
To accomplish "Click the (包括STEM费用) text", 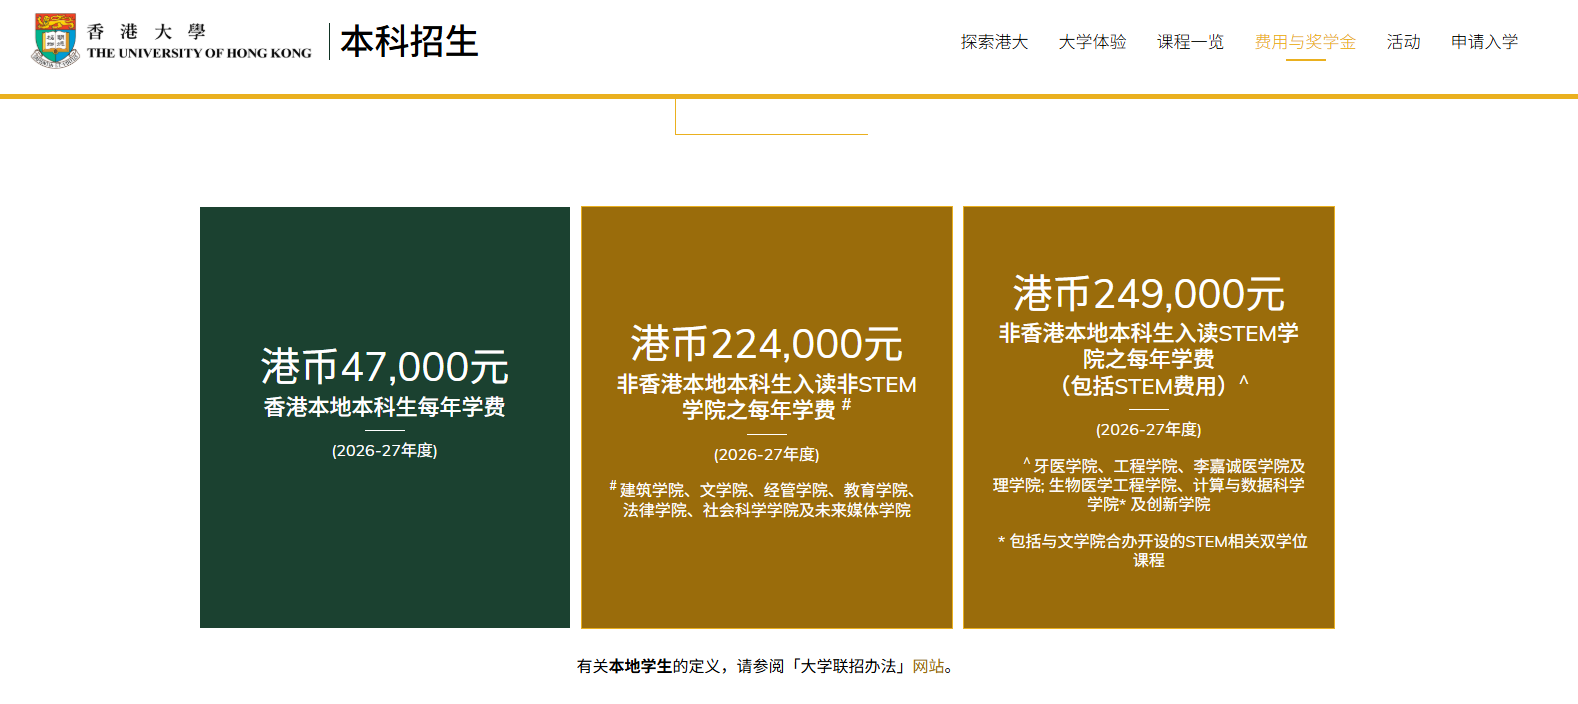I will (1148, 386).
